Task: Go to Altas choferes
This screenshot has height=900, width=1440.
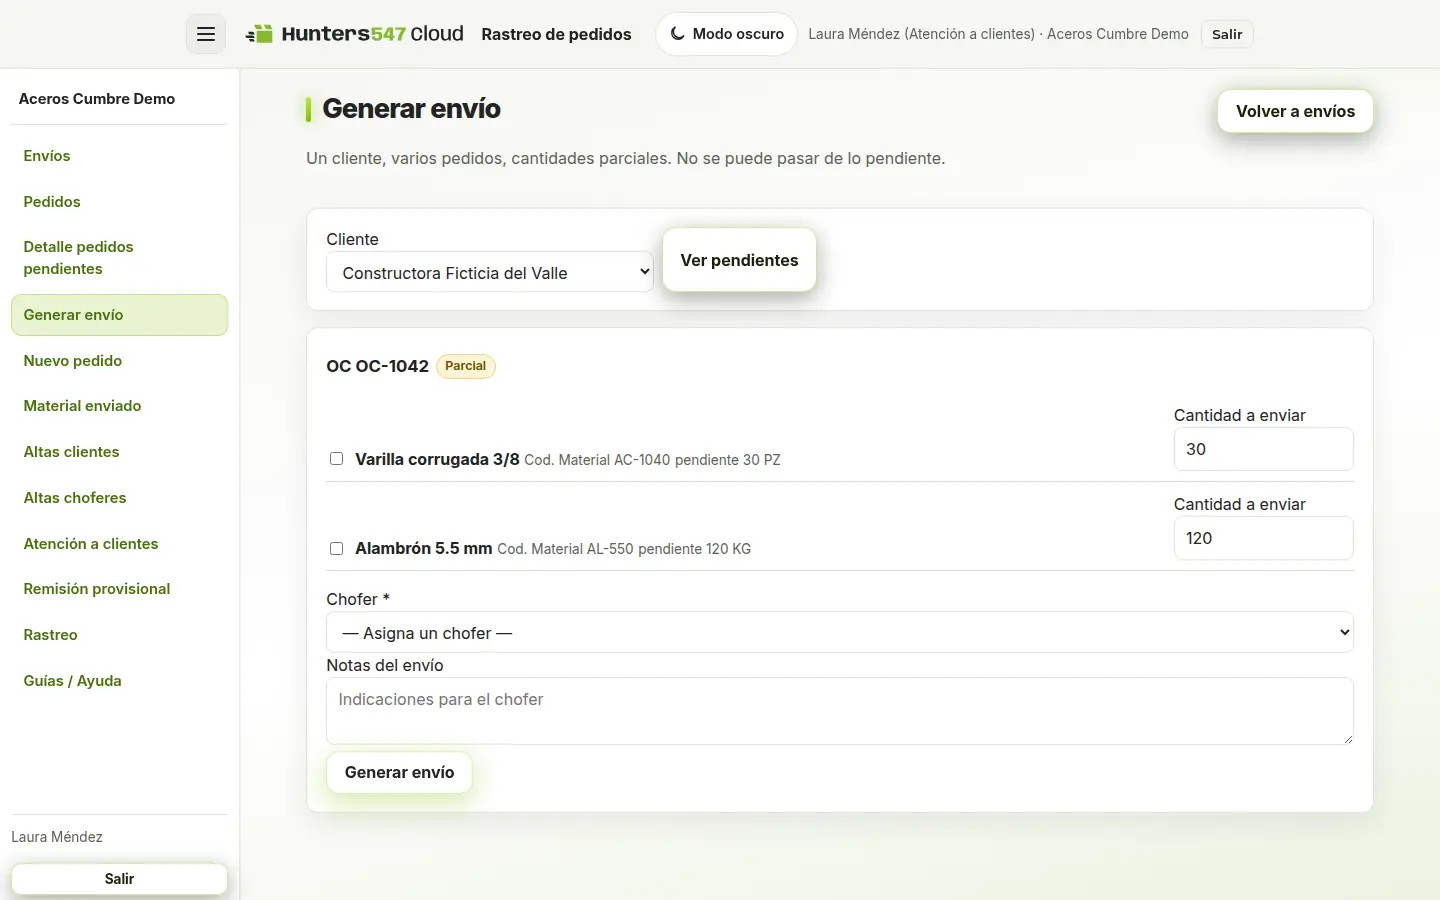Action: (119, 498)
